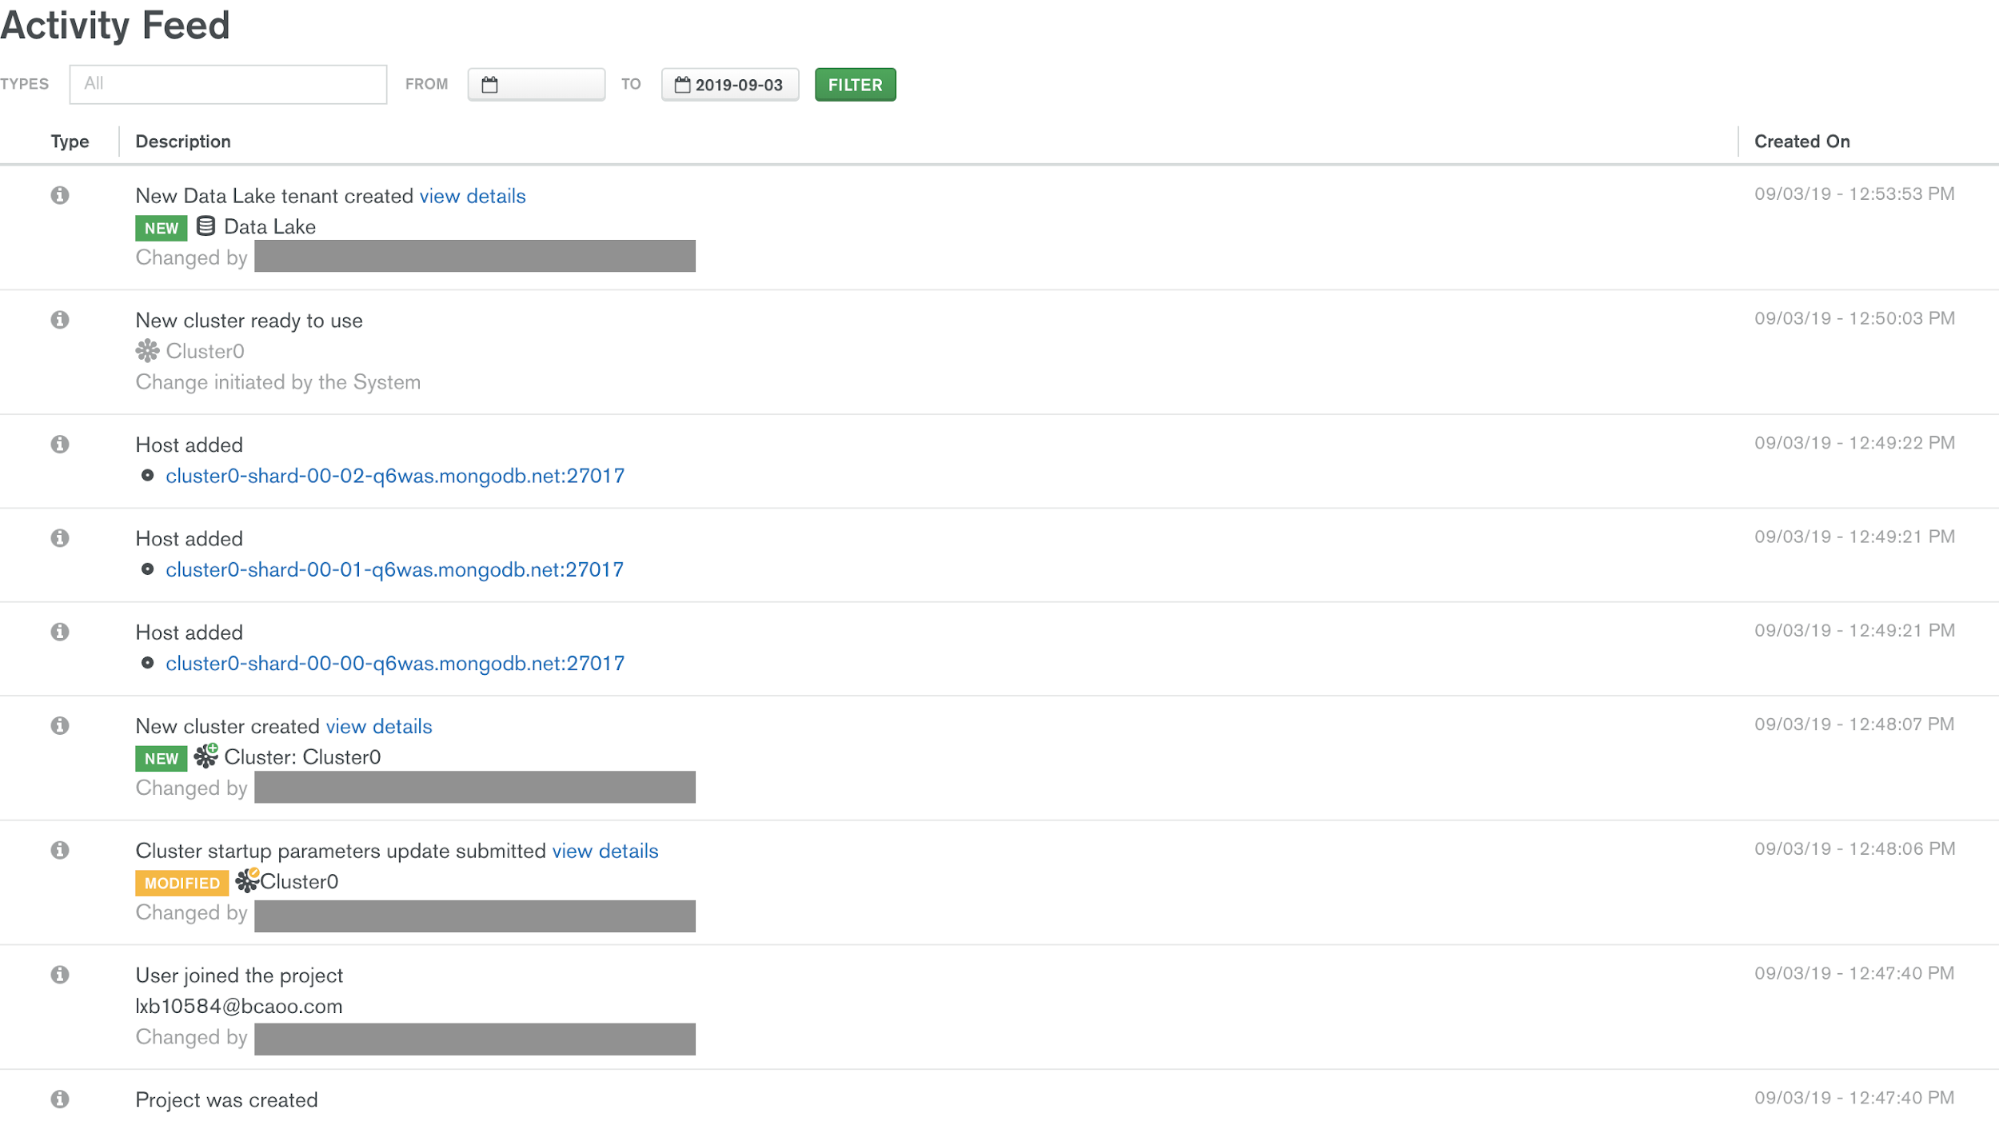Click info icon for User joined the project

pos(60,975)
